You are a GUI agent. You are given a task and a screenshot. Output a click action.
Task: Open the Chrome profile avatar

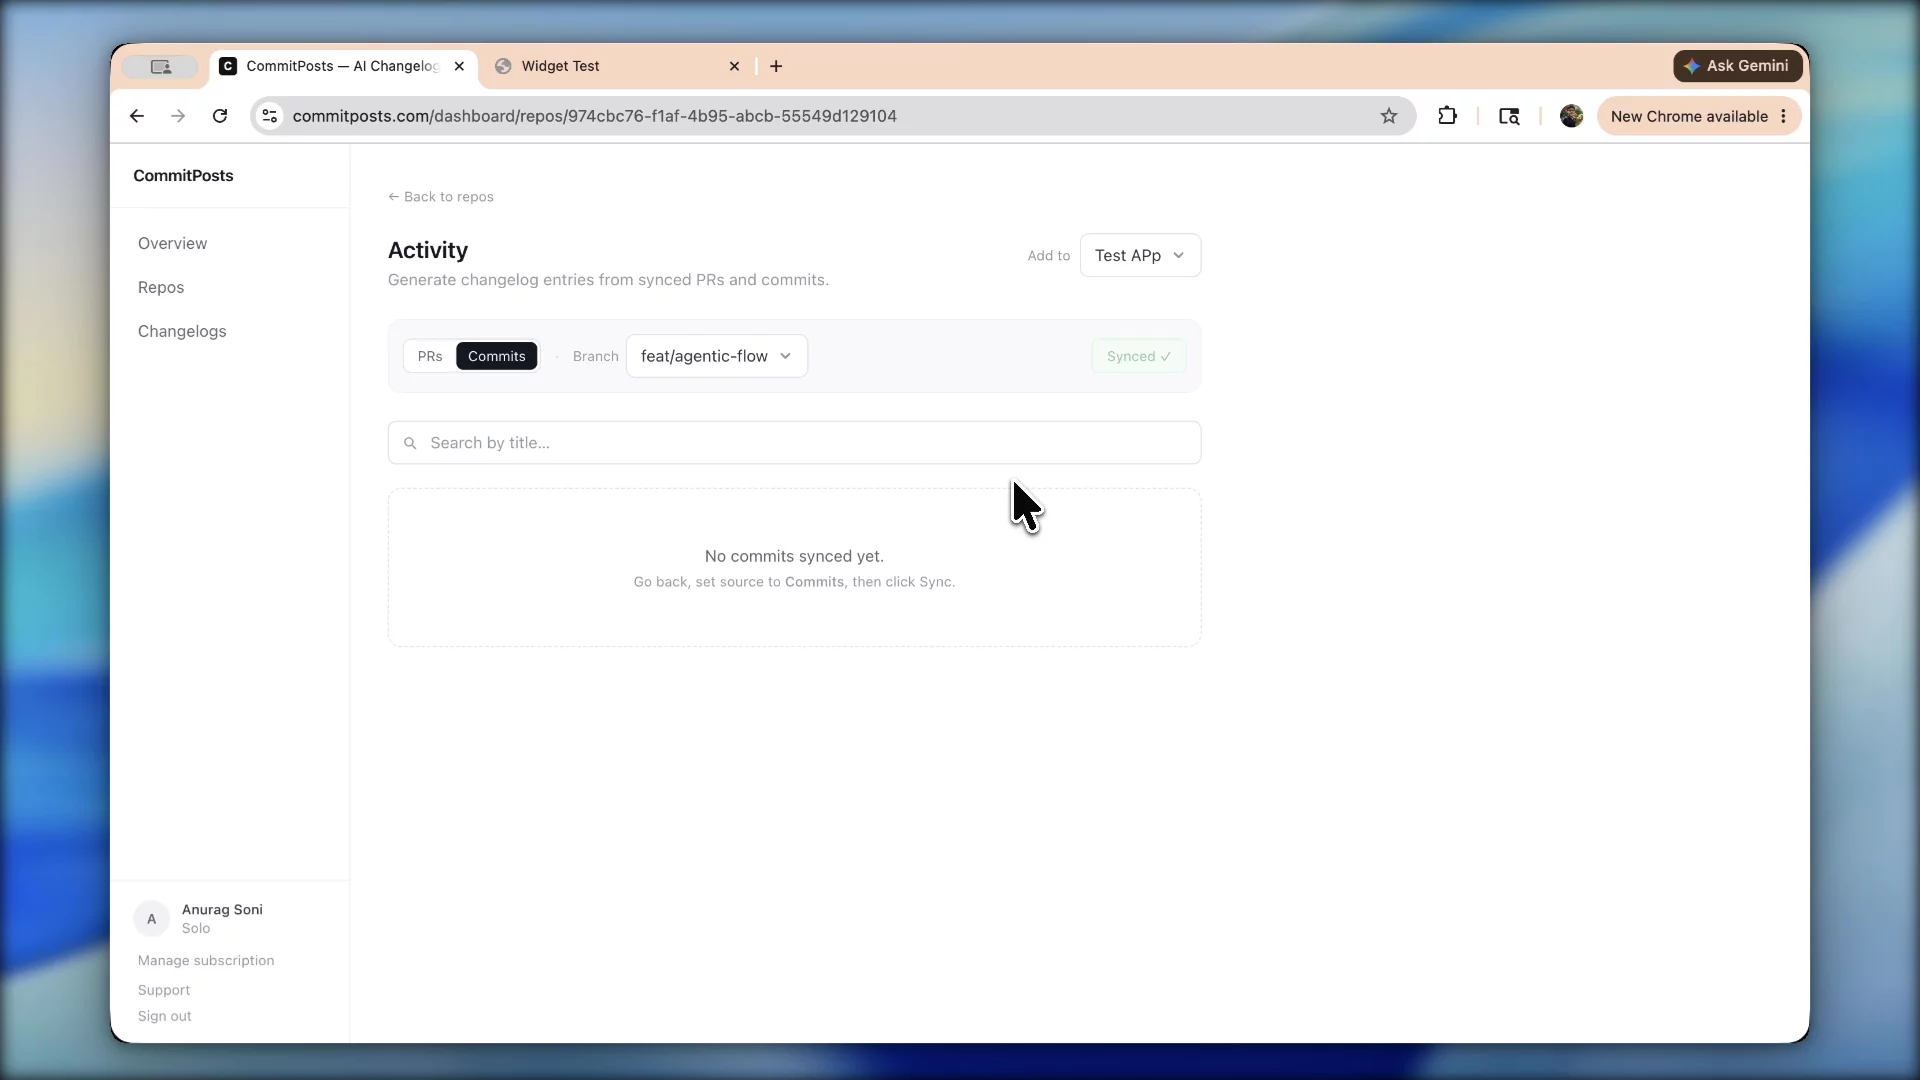click(x=1571, y=116)
